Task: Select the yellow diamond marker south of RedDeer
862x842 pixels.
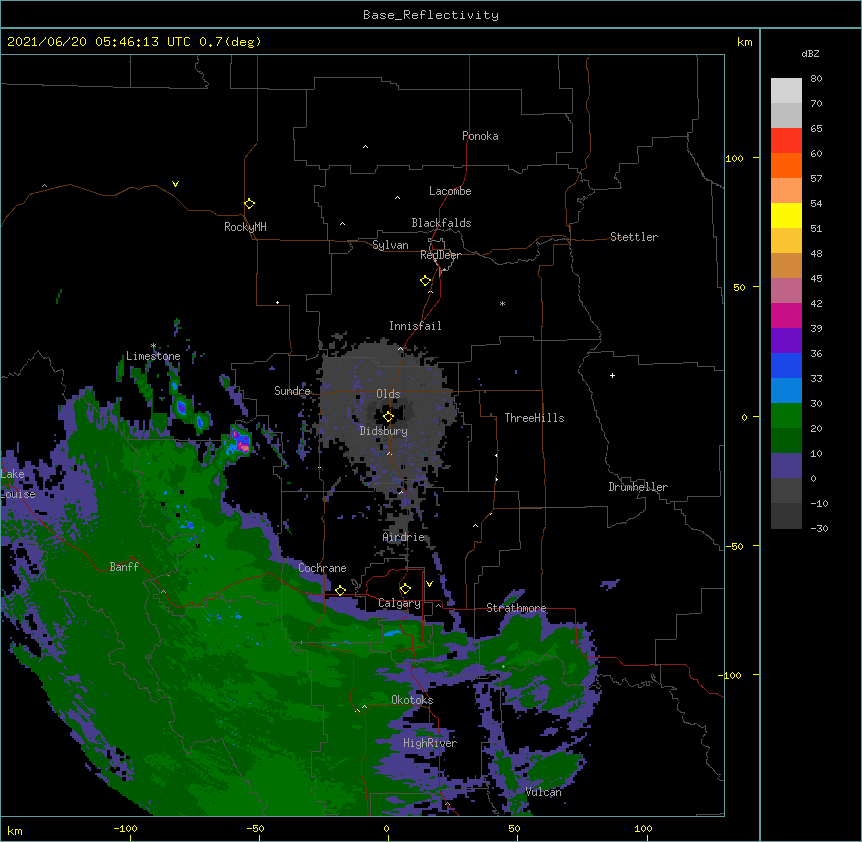Action: pos(425,281)
